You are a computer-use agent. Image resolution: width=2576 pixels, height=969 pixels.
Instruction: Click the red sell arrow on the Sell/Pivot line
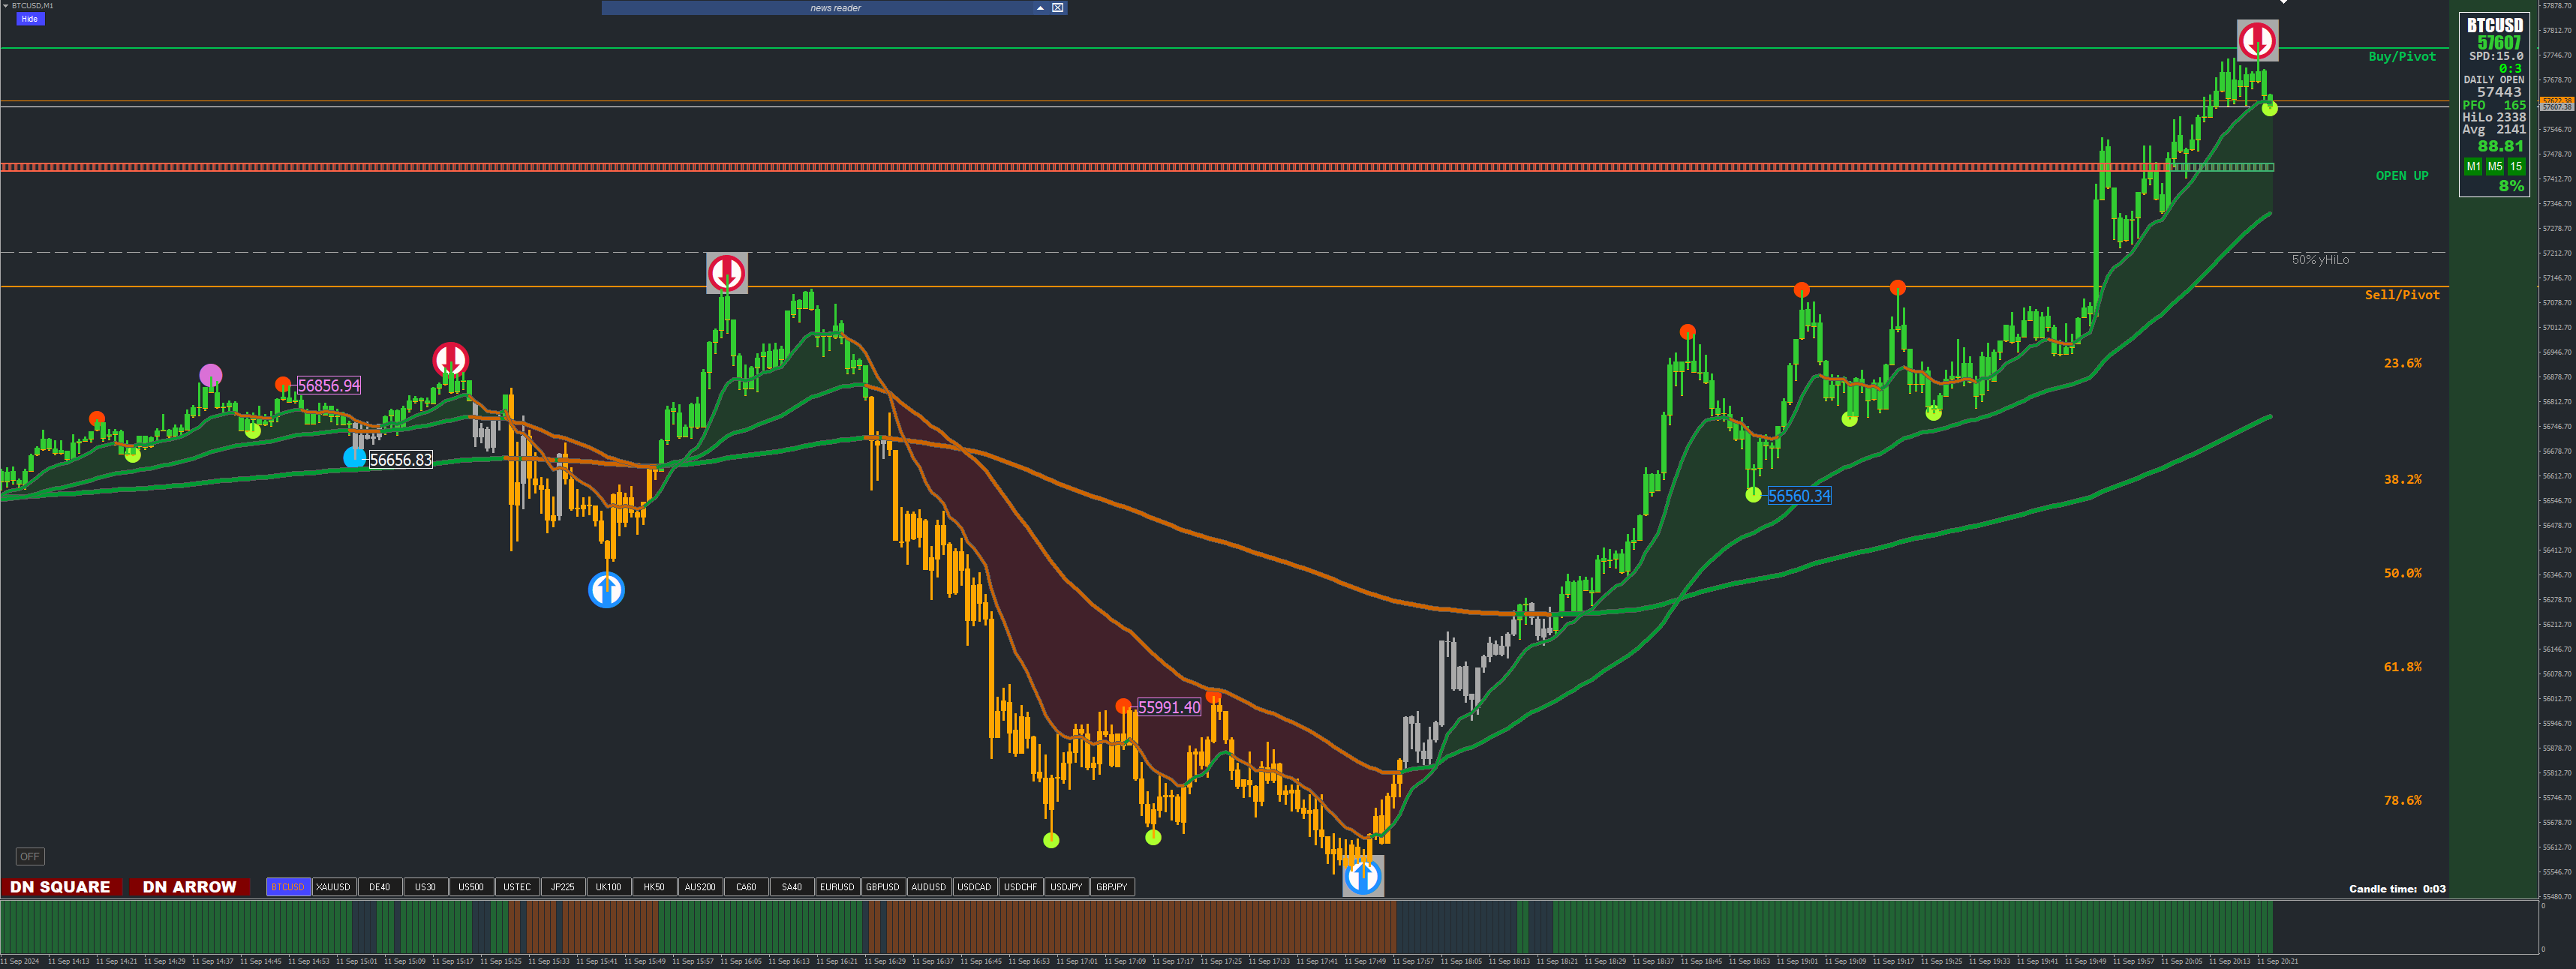(x=727, y=272)
